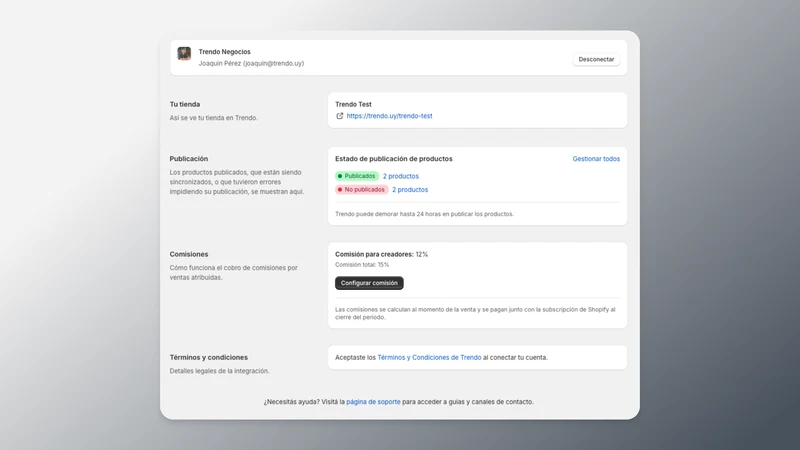Click the Comisiones section heading
The width and height of the screenshot is (800, 450).
tap(189, 254)
